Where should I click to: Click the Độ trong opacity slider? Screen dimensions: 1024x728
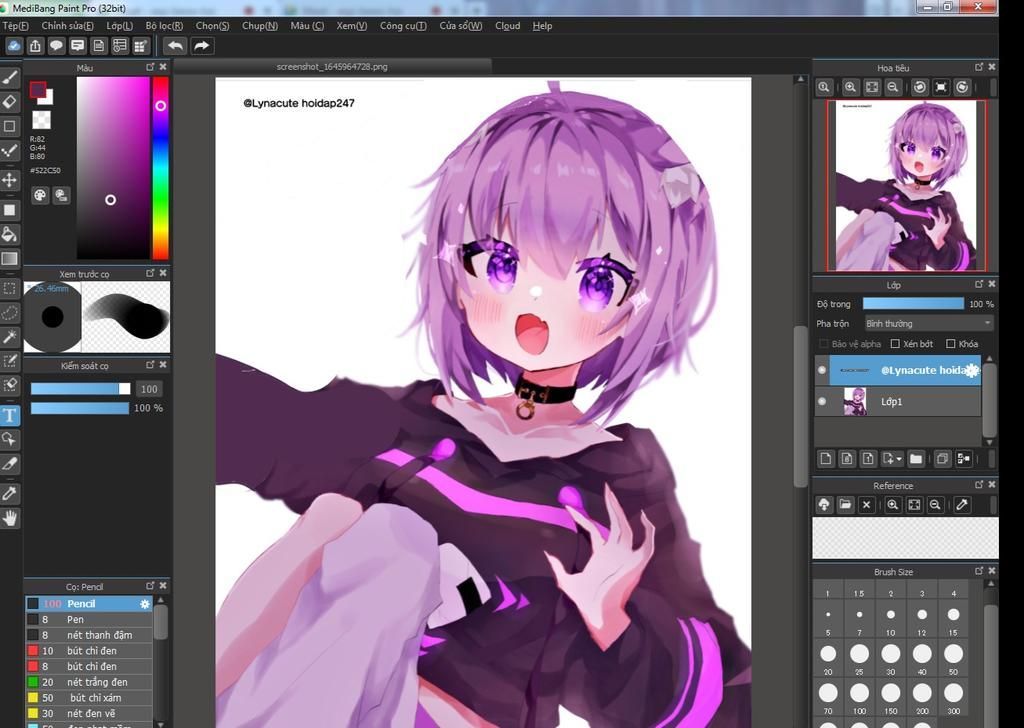(x=913, y=304)
